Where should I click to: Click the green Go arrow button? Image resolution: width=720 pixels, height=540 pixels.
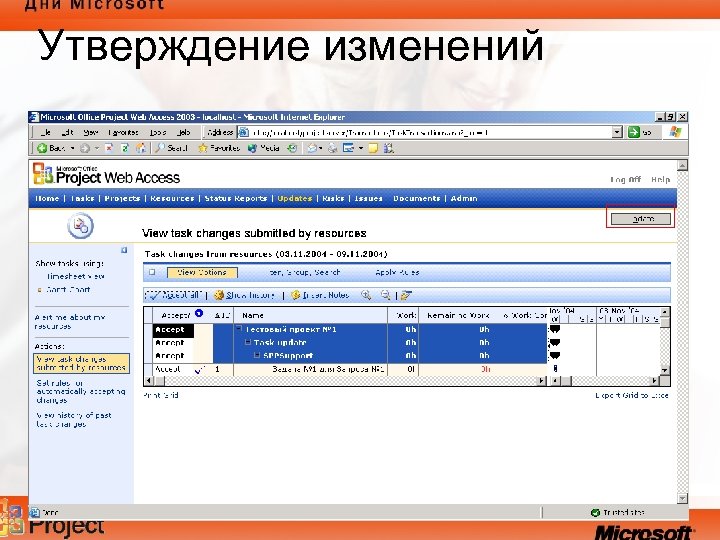(x=634, y=132)
